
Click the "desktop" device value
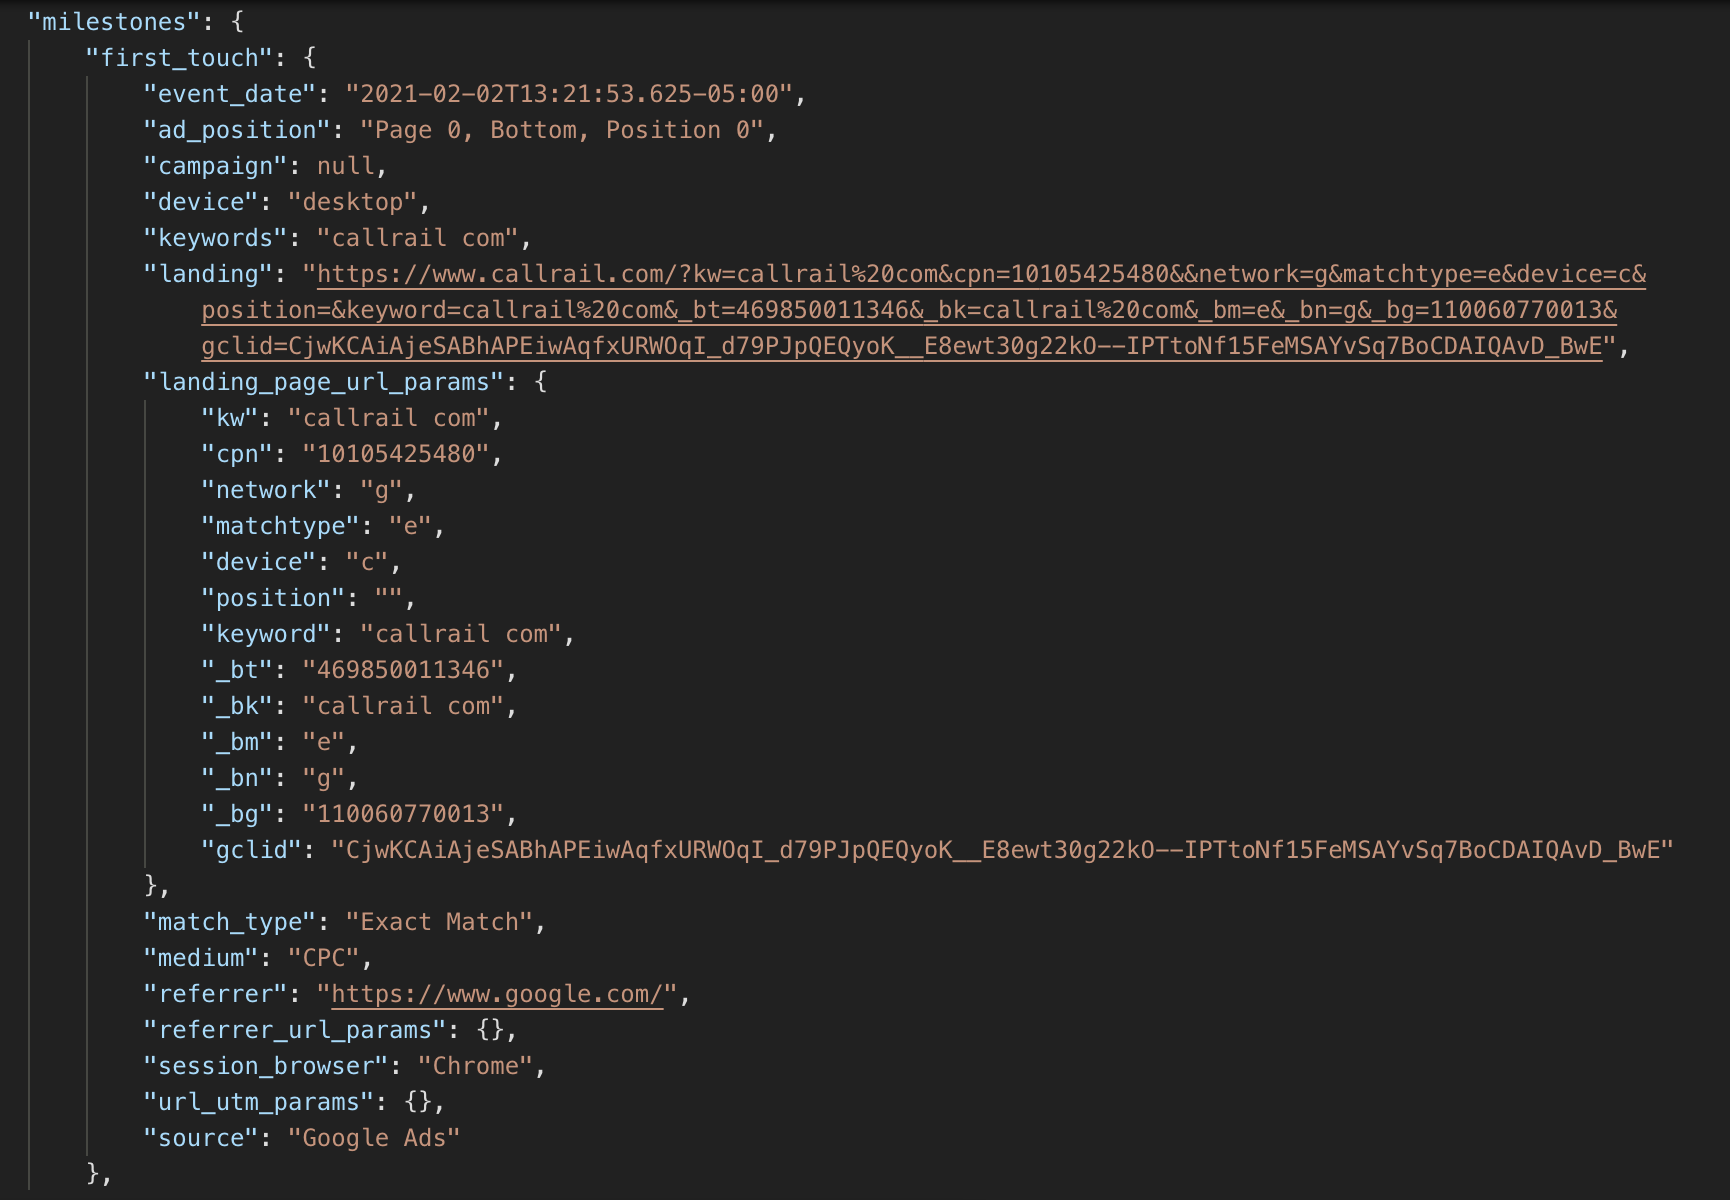click(352, 202)
